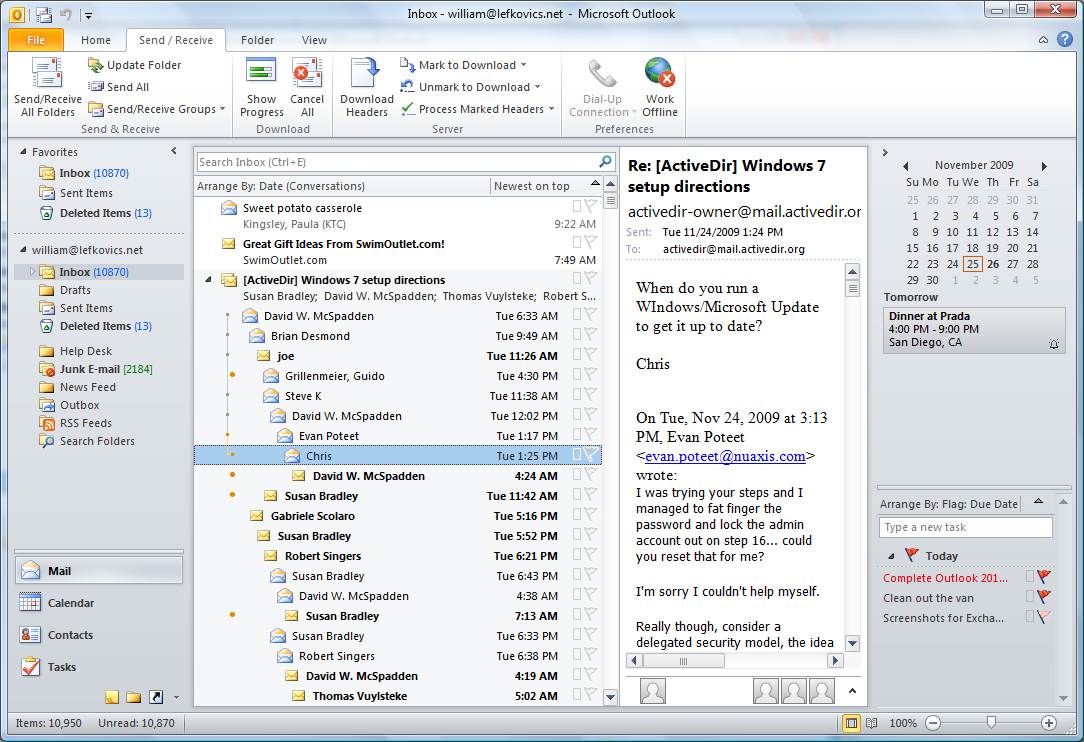Switch to the Home tab
1084x742 pixels.
pyautogui.click(x=95, y=40)
